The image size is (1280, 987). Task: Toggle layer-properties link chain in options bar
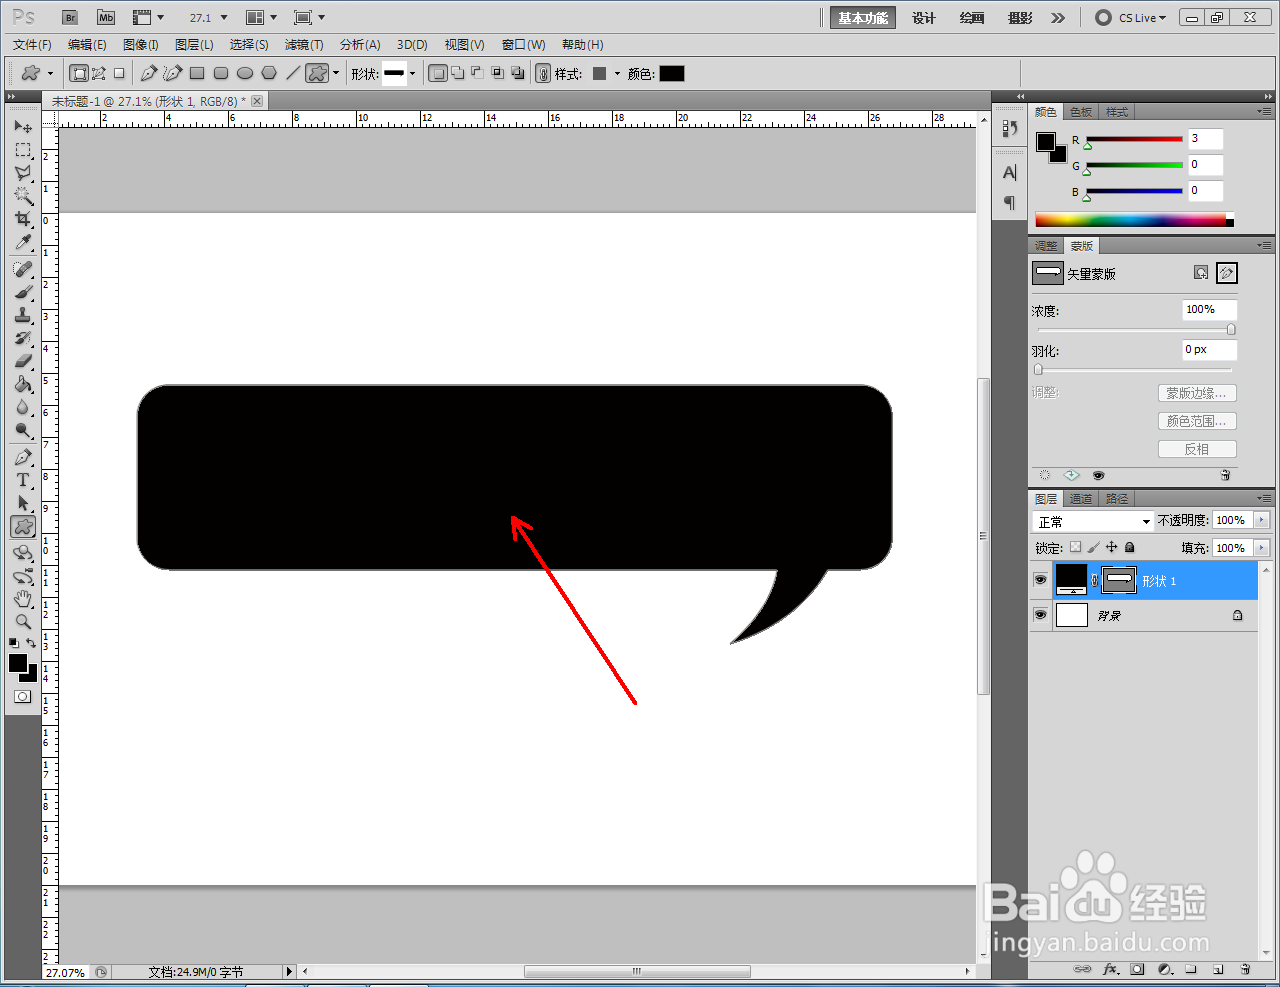pos(543,73)
